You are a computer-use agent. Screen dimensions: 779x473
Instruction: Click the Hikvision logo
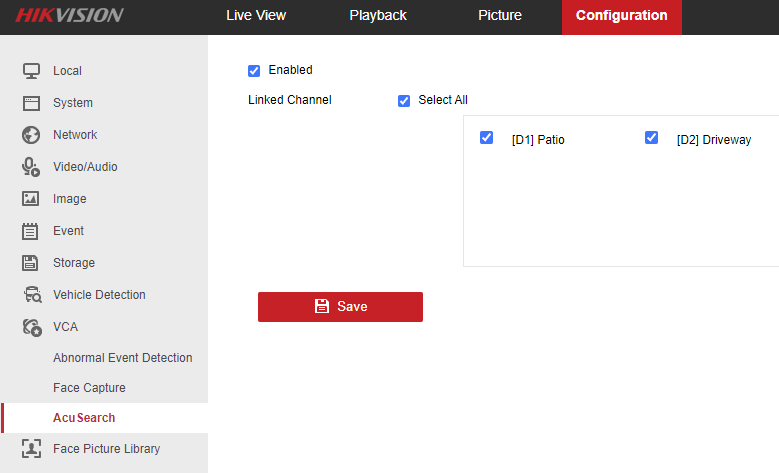pyautogui.click(x=69, y=16)
